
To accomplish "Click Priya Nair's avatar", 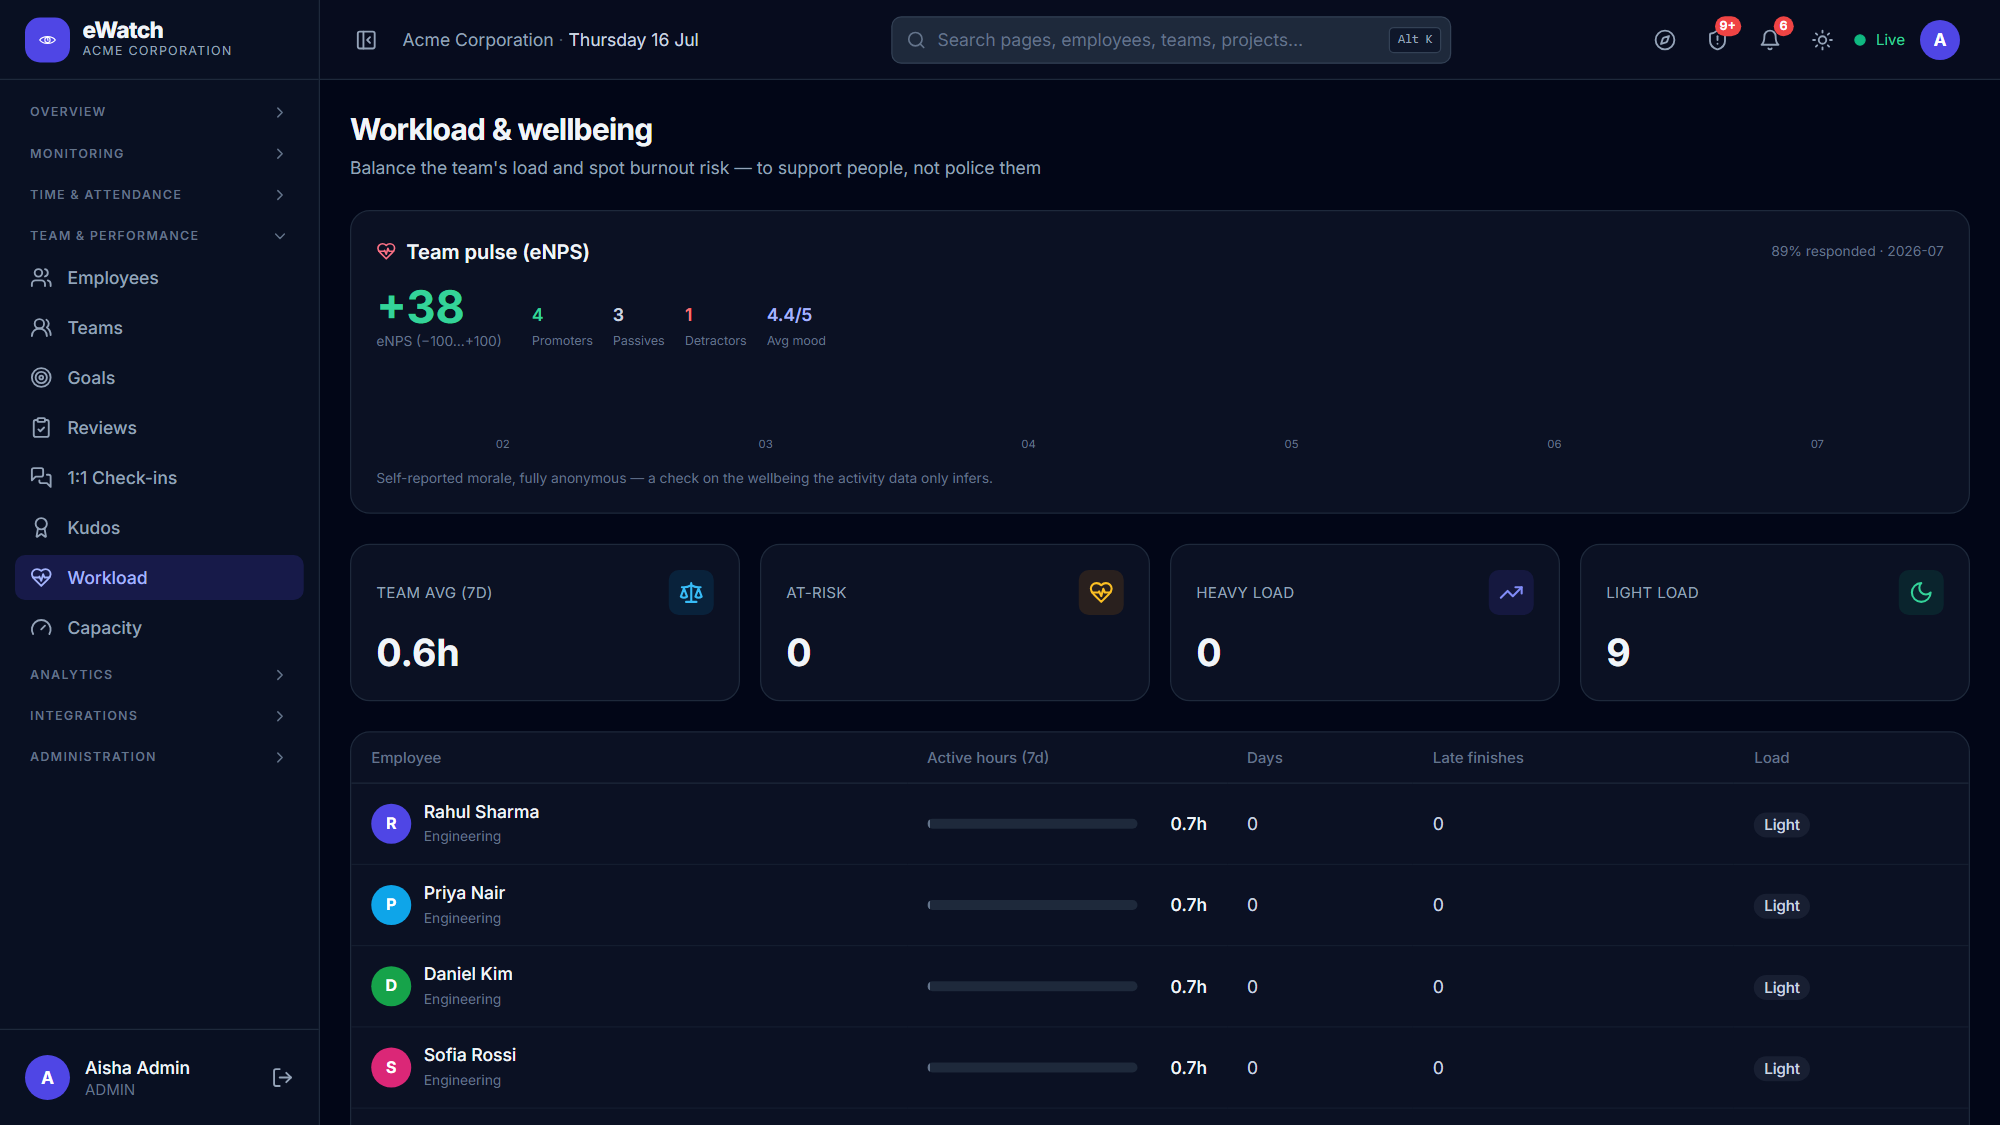I will 391,905.
